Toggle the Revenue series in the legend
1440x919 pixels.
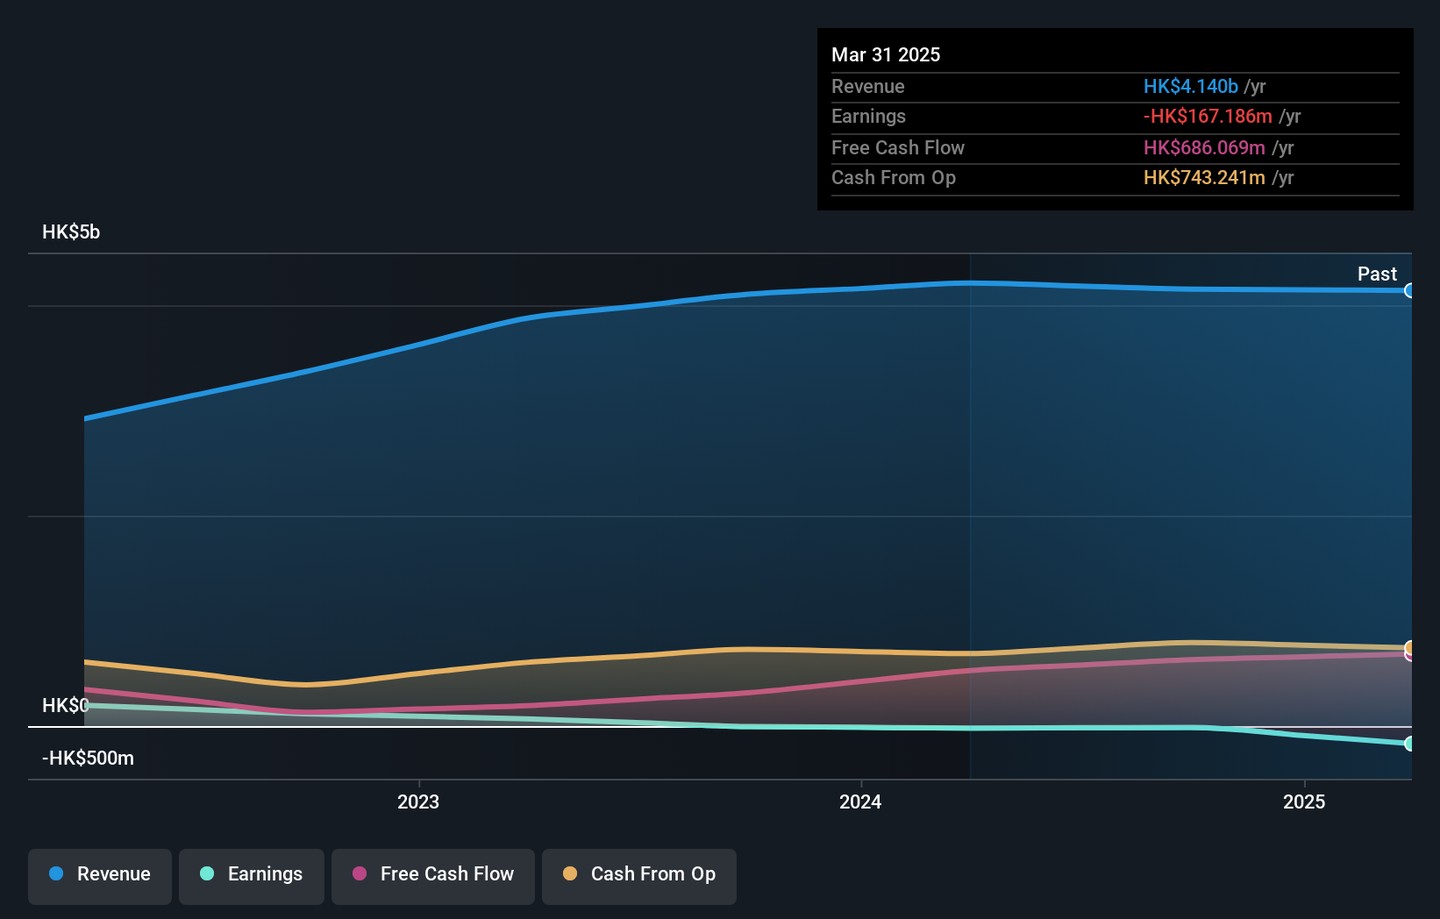point(100,875)
